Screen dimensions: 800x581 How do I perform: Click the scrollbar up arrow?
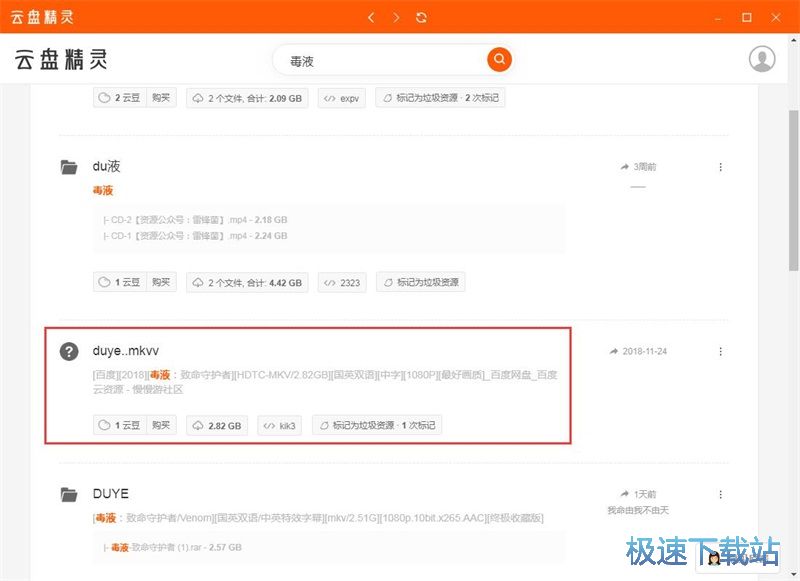pos(794,40)
